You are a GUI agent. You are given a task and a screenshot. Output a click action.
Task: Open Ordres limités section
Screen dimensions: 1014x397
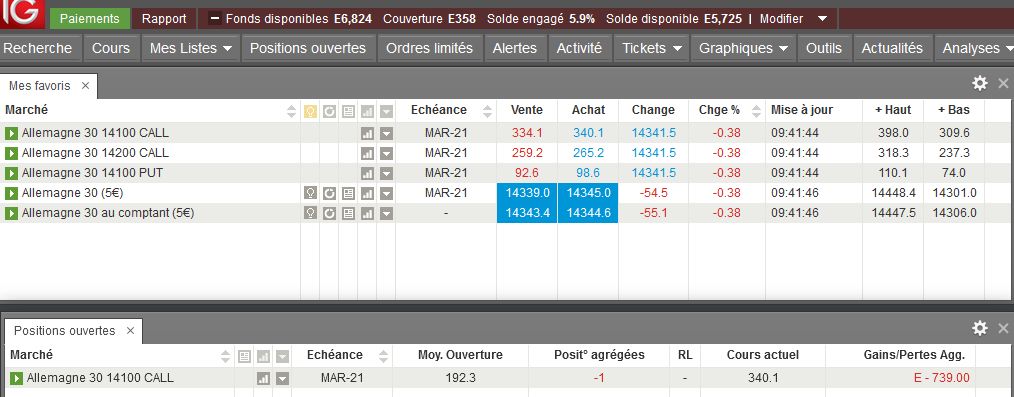tap(429, 48)
